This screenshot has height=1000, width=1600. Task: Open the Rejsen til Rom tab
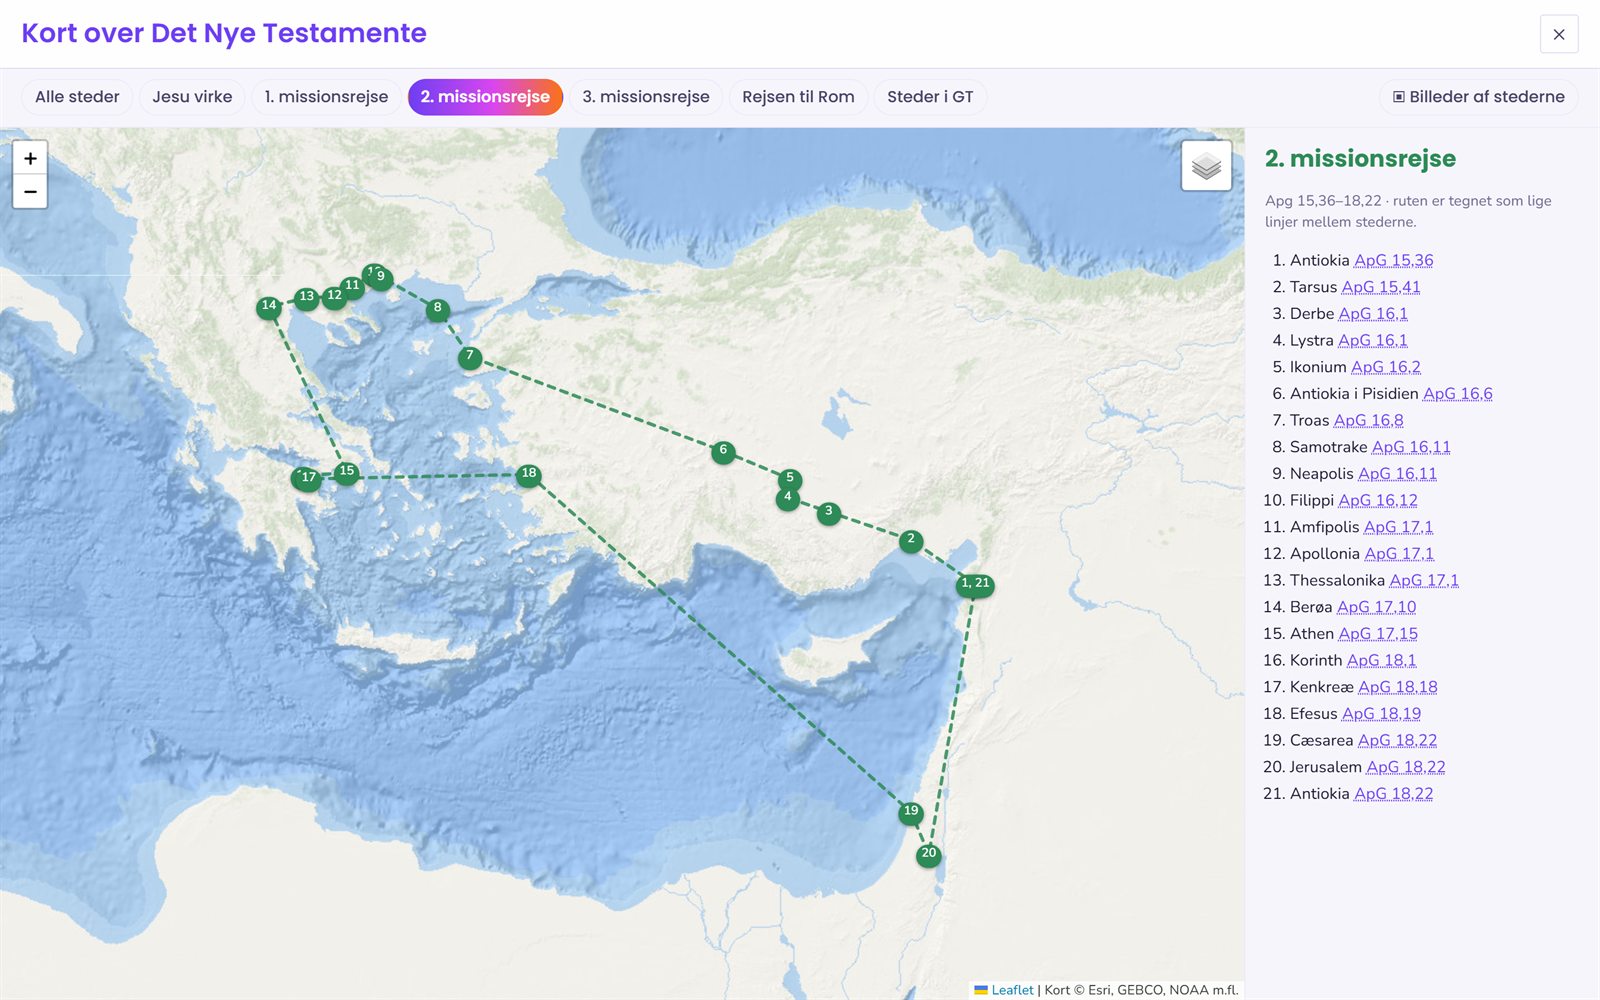[798, 97]
